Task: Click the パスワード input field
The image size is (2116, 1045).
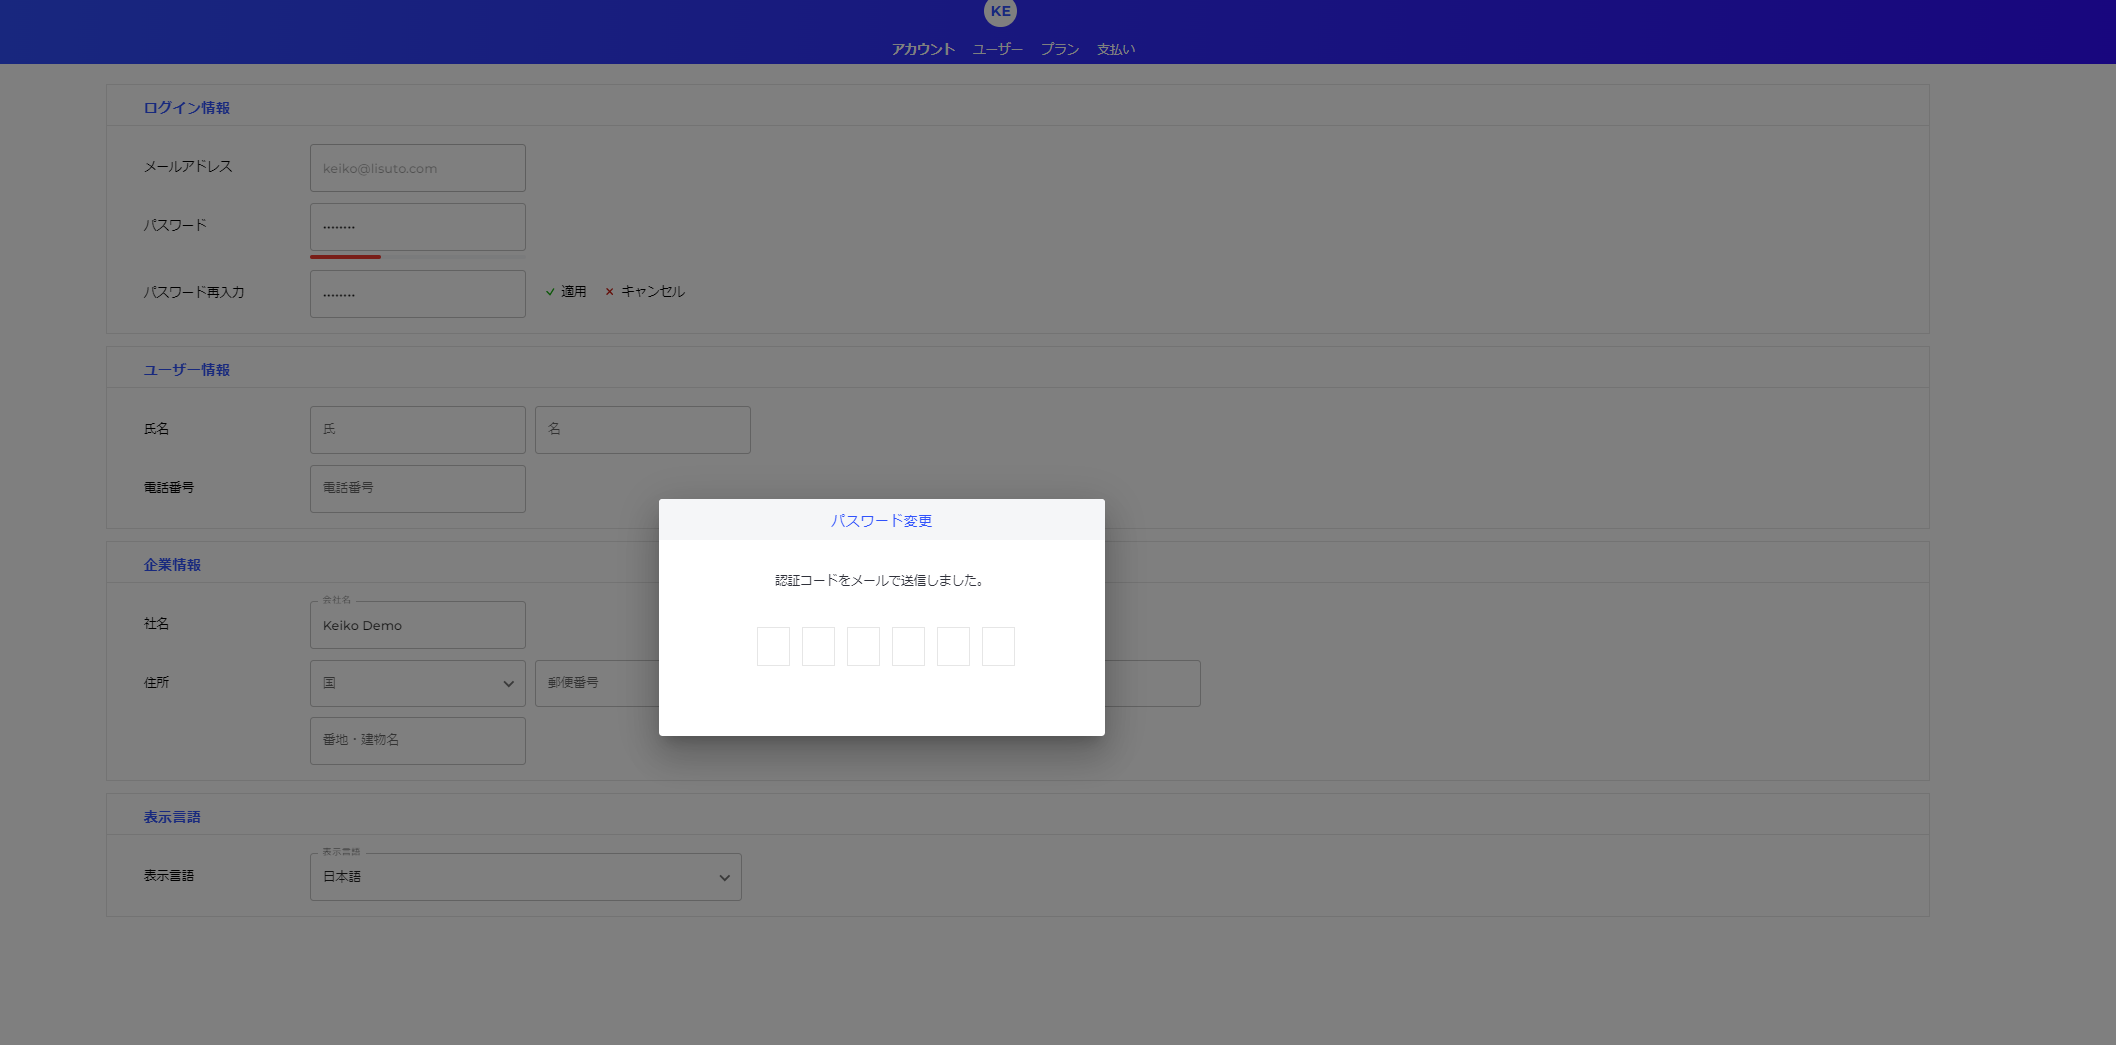Action: [418, 227]
